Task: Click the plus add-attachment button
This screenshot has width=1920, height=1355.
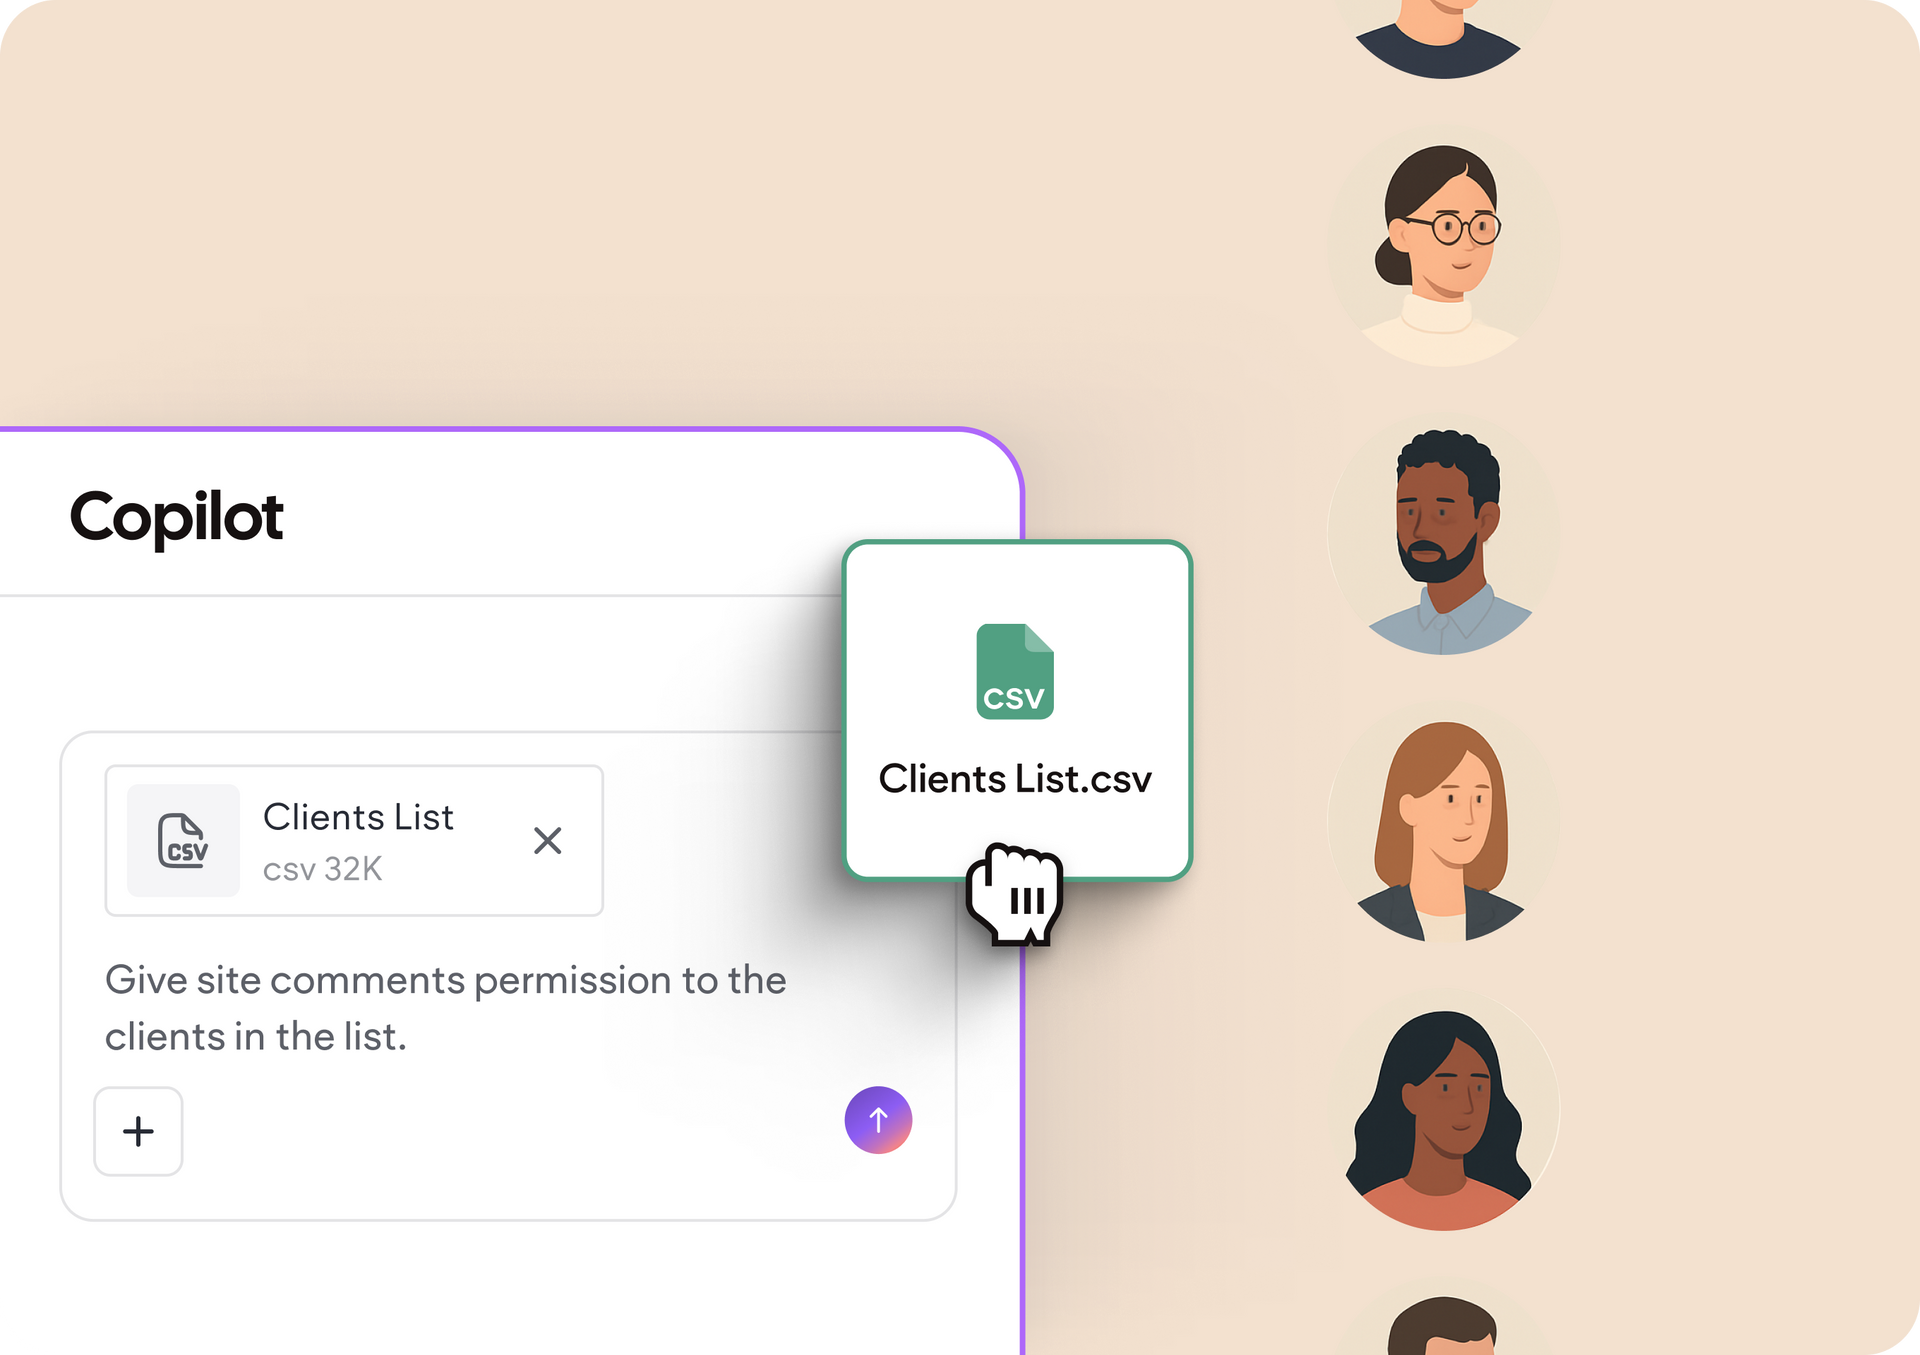Action: click(138, 1131)
